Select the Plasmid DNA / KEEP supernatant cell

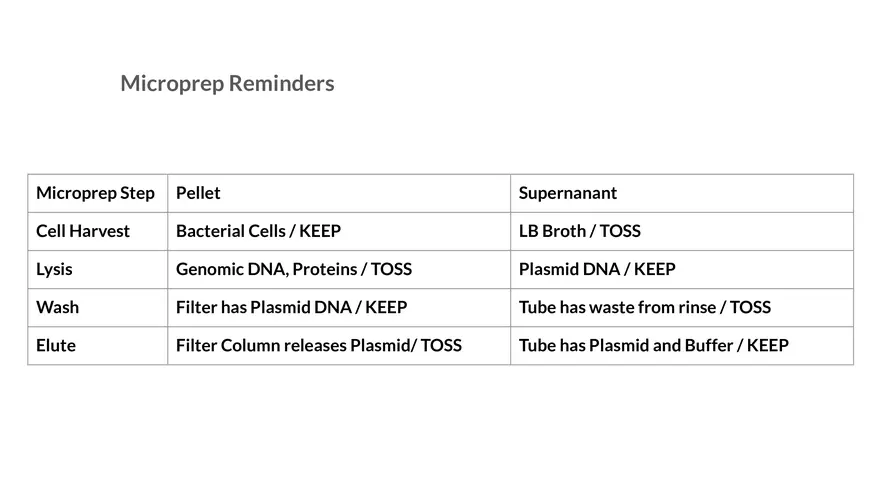click(x=597, y=269)
